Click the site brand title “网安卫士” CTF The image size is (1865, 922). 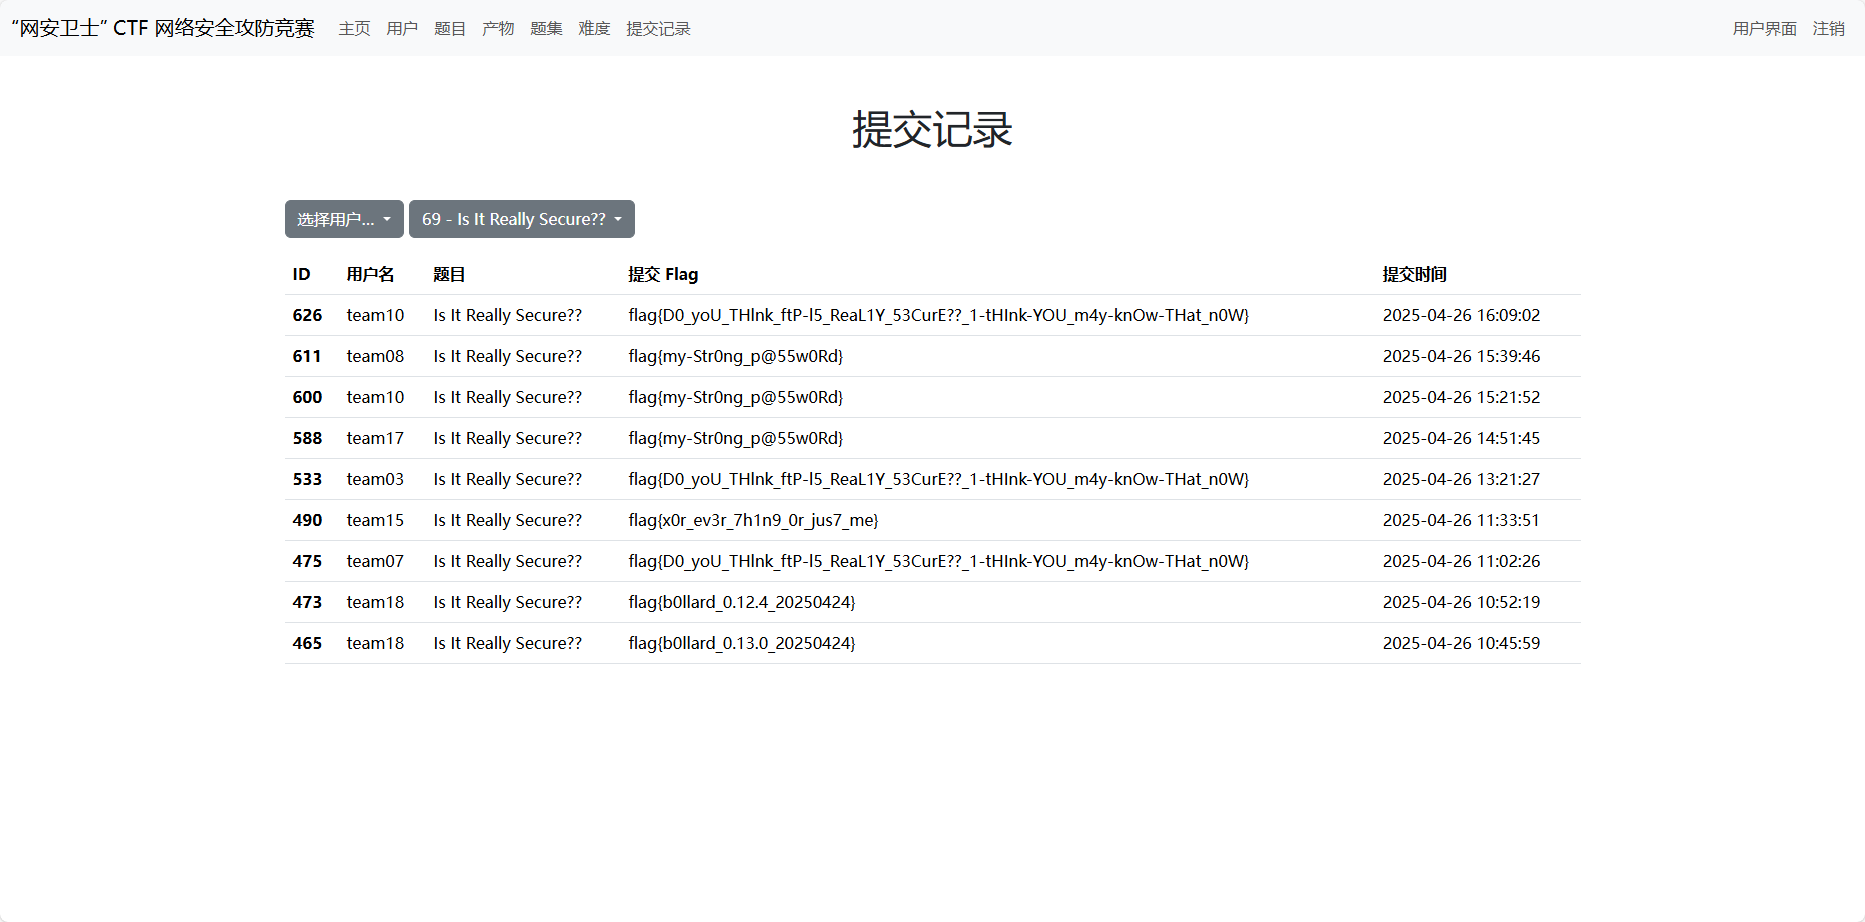(x=163, y=28)
